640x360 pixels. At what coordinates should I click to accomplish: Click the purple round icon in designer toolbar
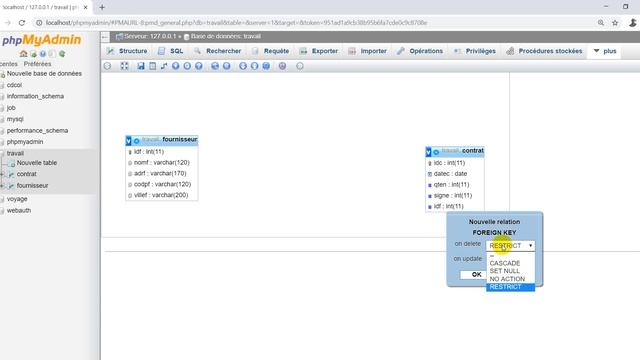[x=282, y=66]
